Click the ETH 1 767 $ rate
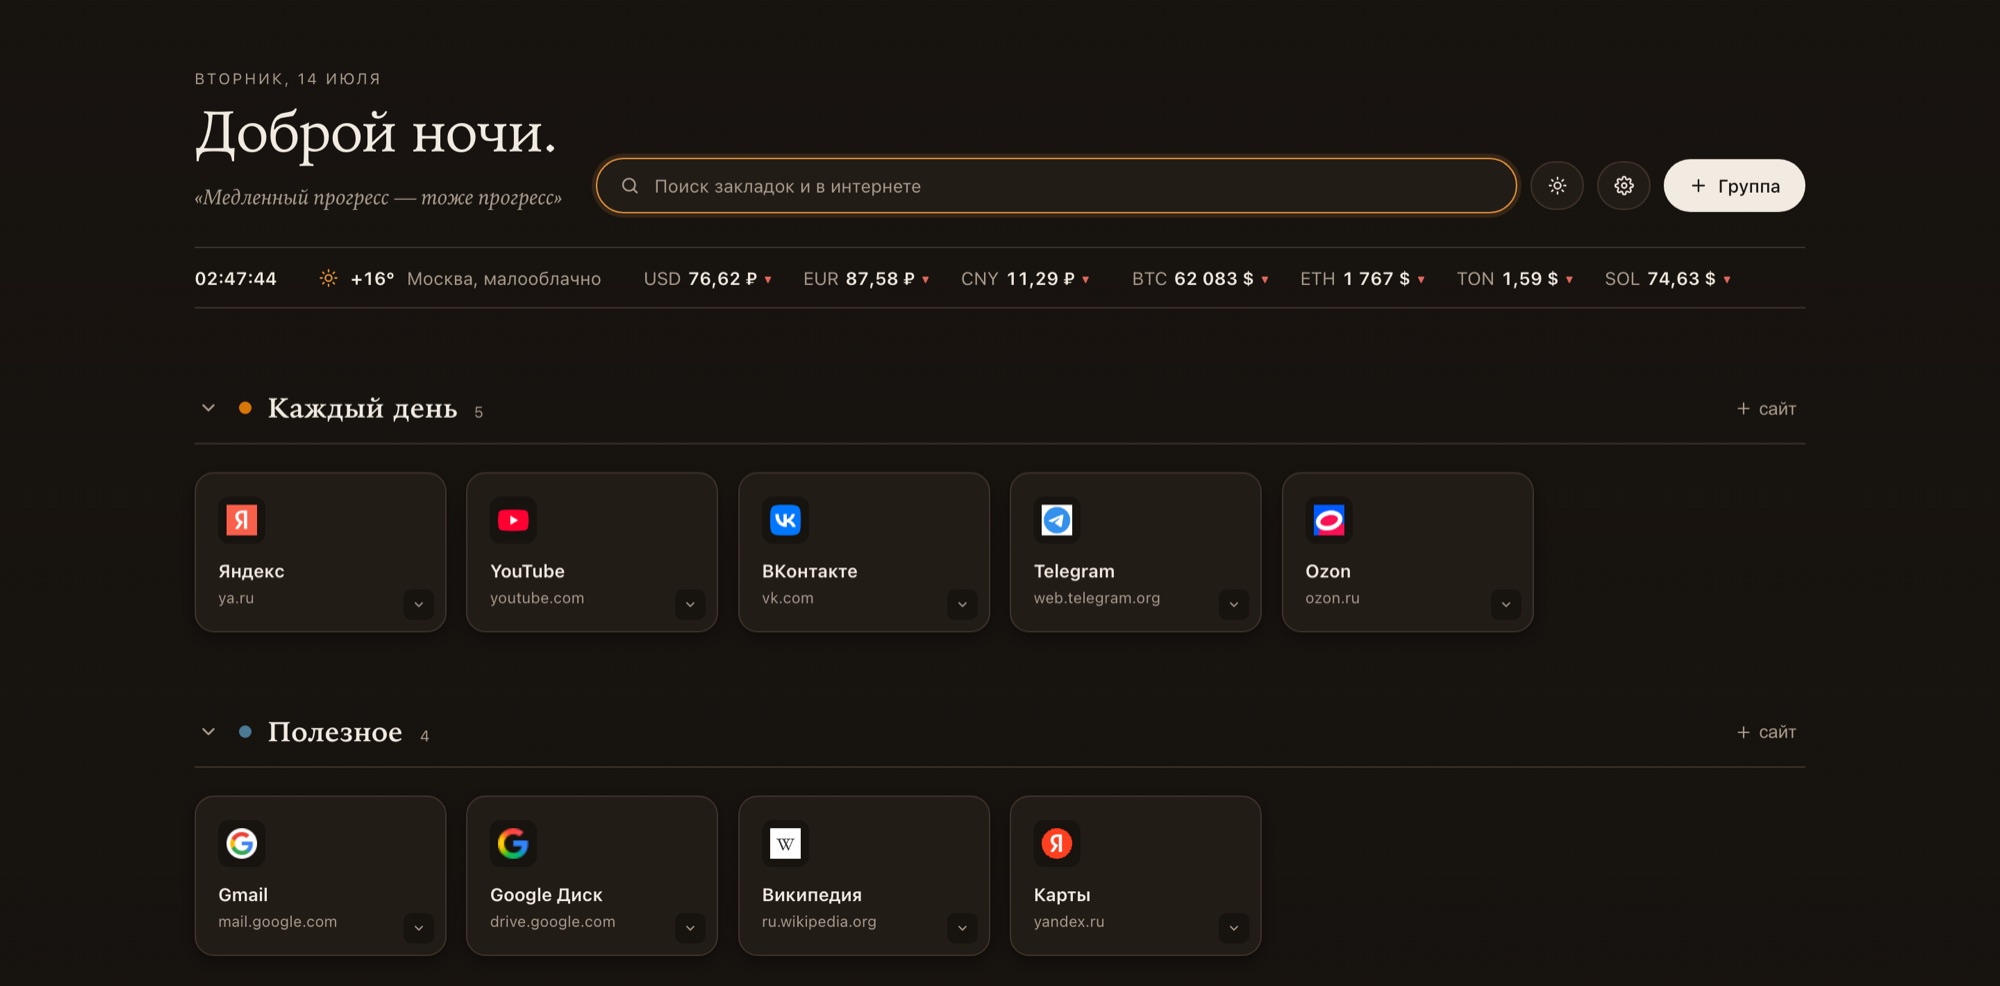Viewport: 2000px width, 986px height. (1362, 279)
